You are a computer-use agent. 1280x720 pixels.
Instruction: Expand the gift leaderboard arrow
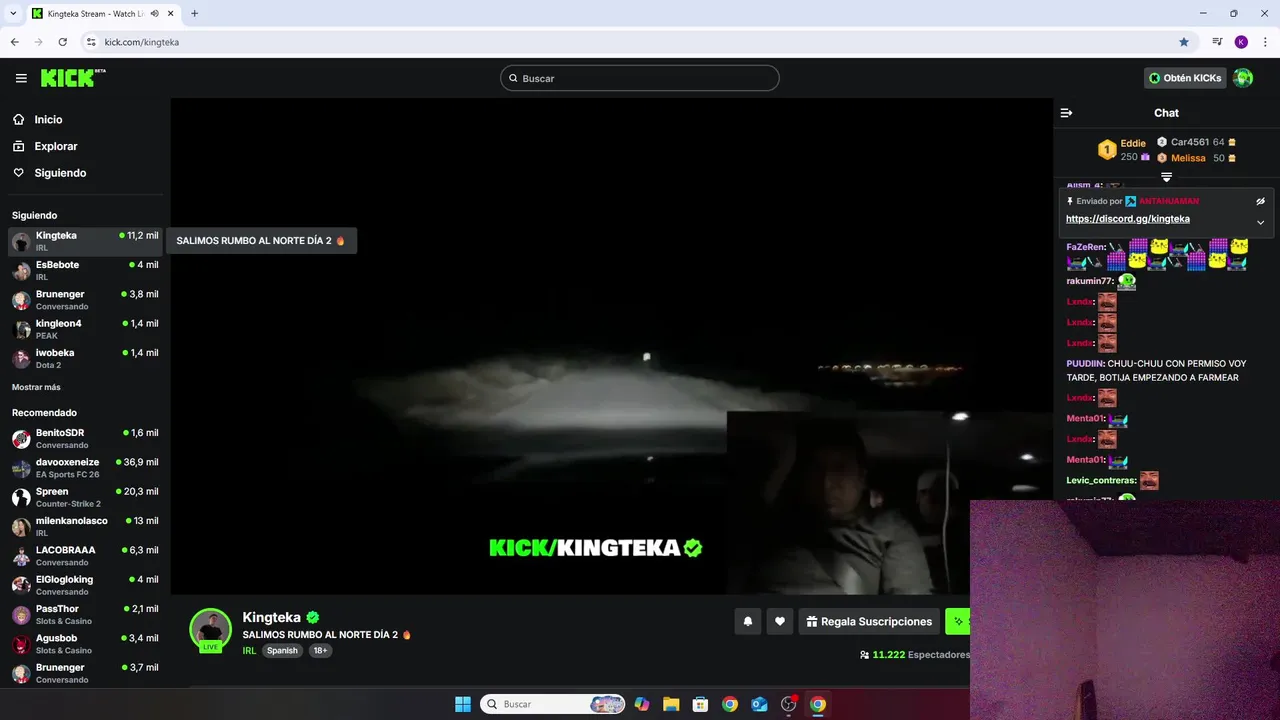[1166, 177]
